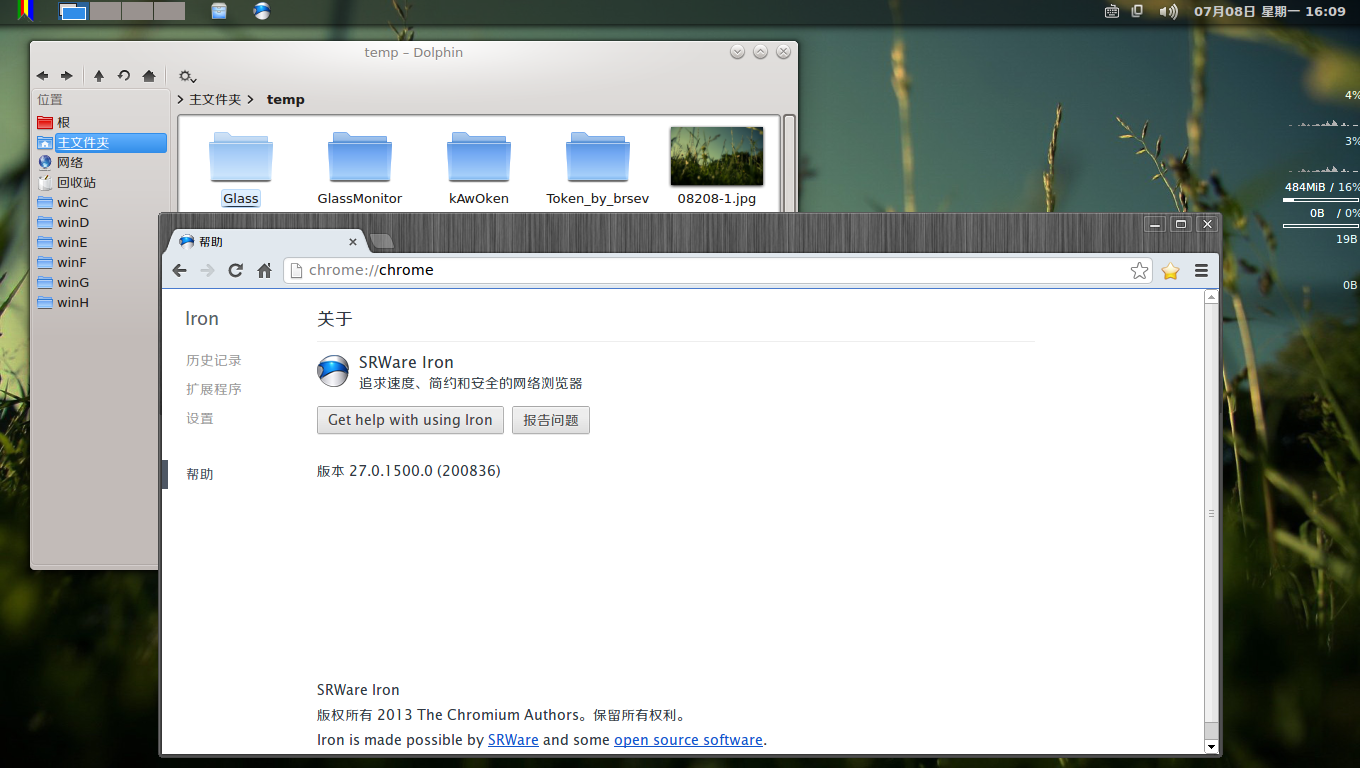Click keep-above button in Dolphin title bar
The image size is (1360, 768).
click(x=760, y=51)
